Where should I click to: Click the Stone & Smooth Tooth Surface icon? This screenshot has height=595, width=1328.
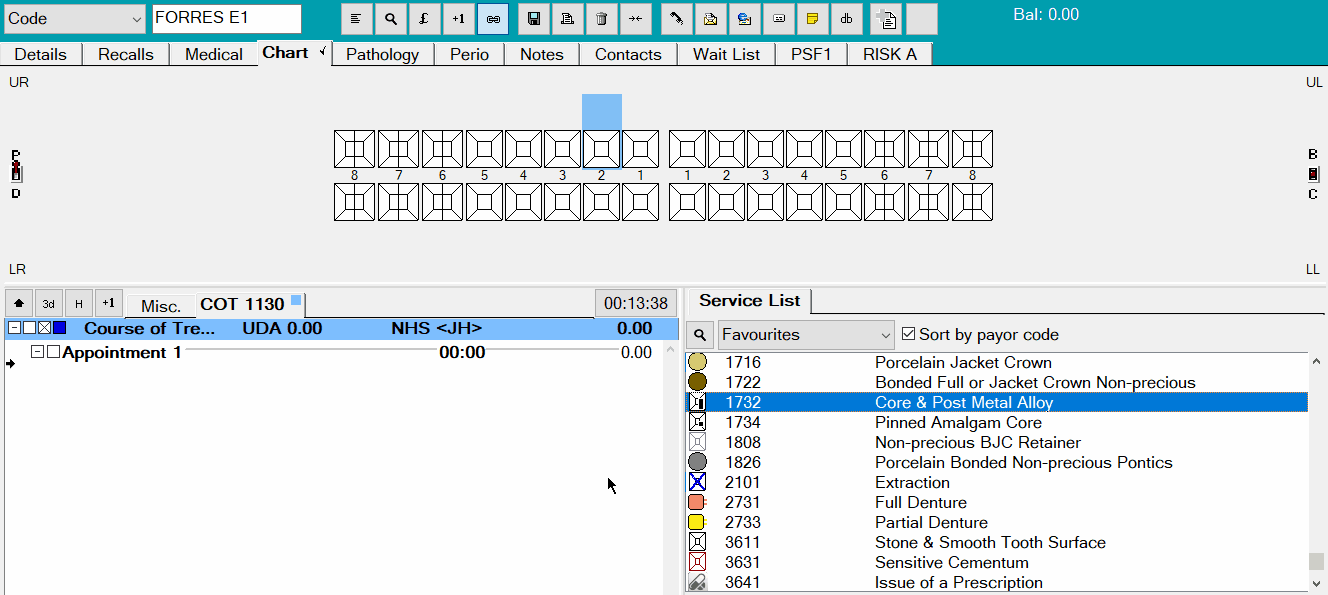pos(697,542)
